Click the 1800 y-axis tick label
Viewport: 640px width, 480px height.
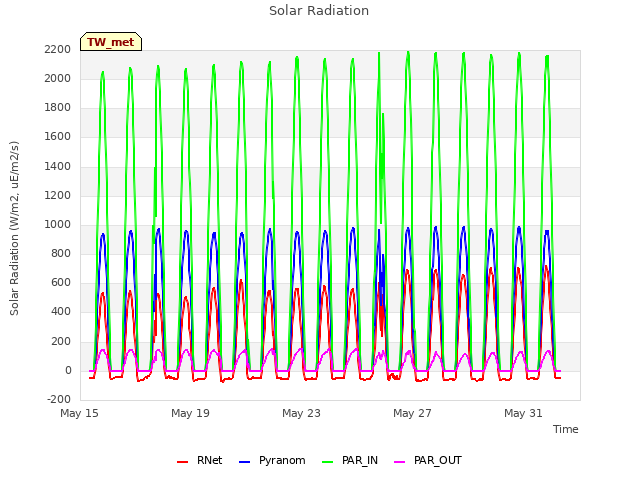[x=58, y=108]
